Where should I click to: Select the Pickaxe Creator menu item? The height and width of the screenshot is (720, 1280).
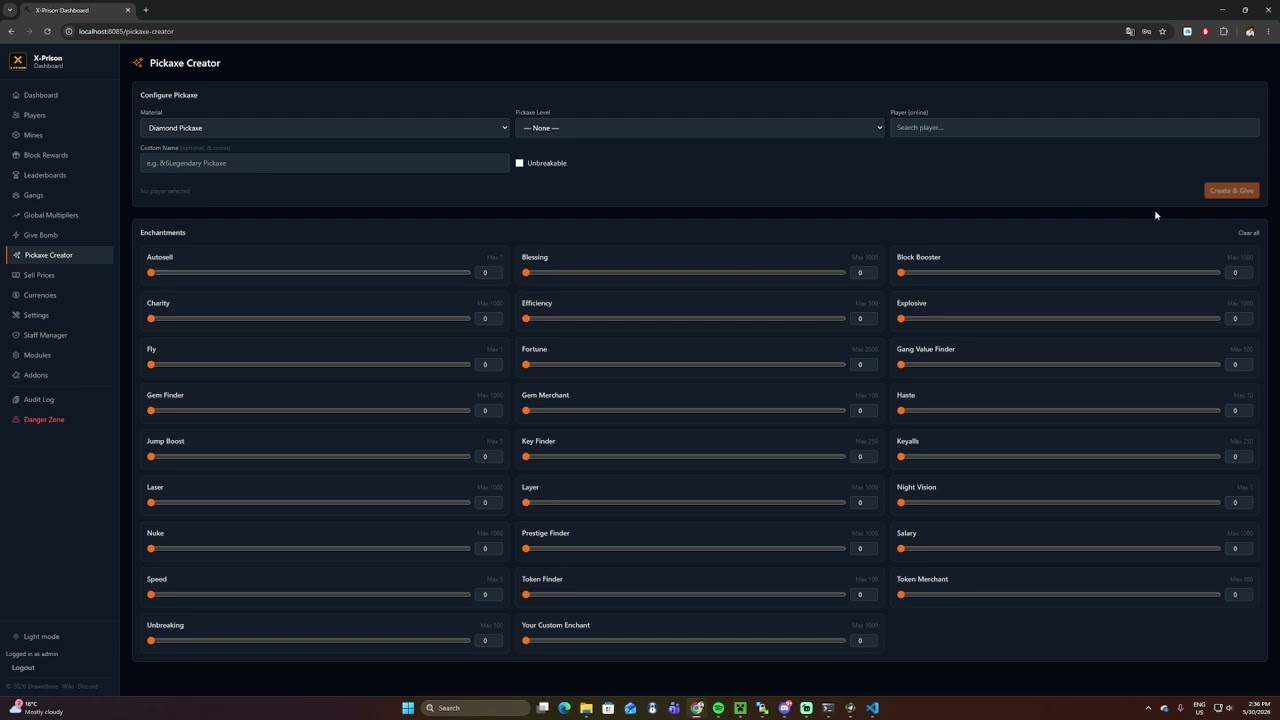(59, 255)
